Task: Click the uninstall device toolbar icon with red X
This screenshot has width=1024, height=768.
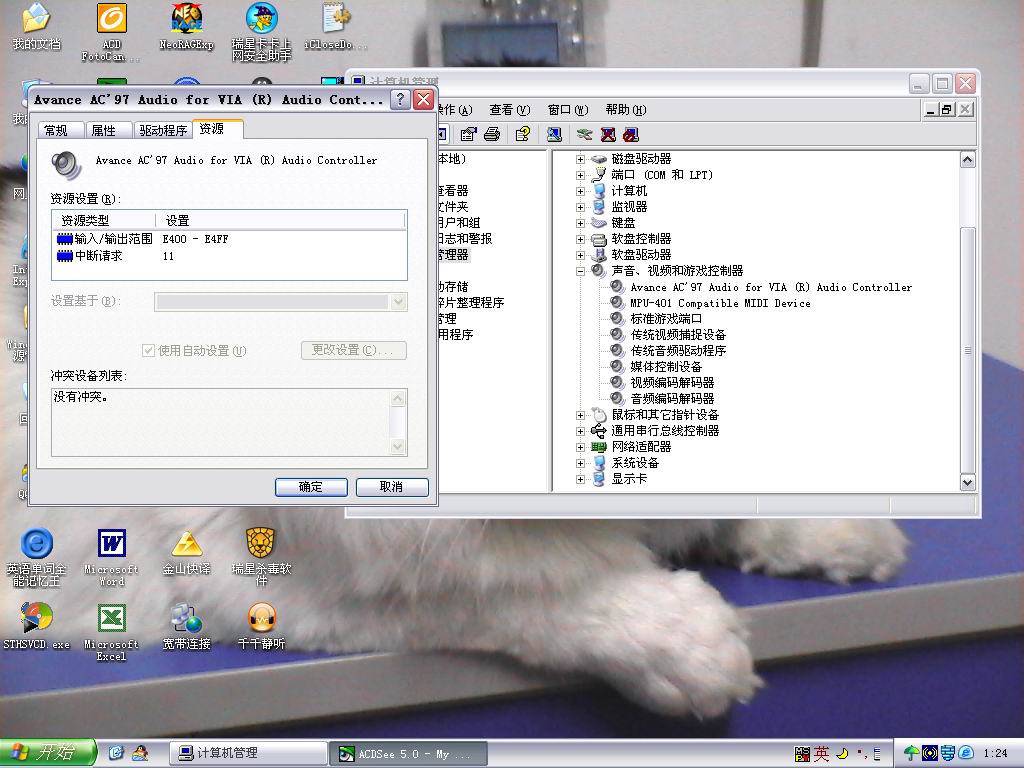Action: coord(608,135)
